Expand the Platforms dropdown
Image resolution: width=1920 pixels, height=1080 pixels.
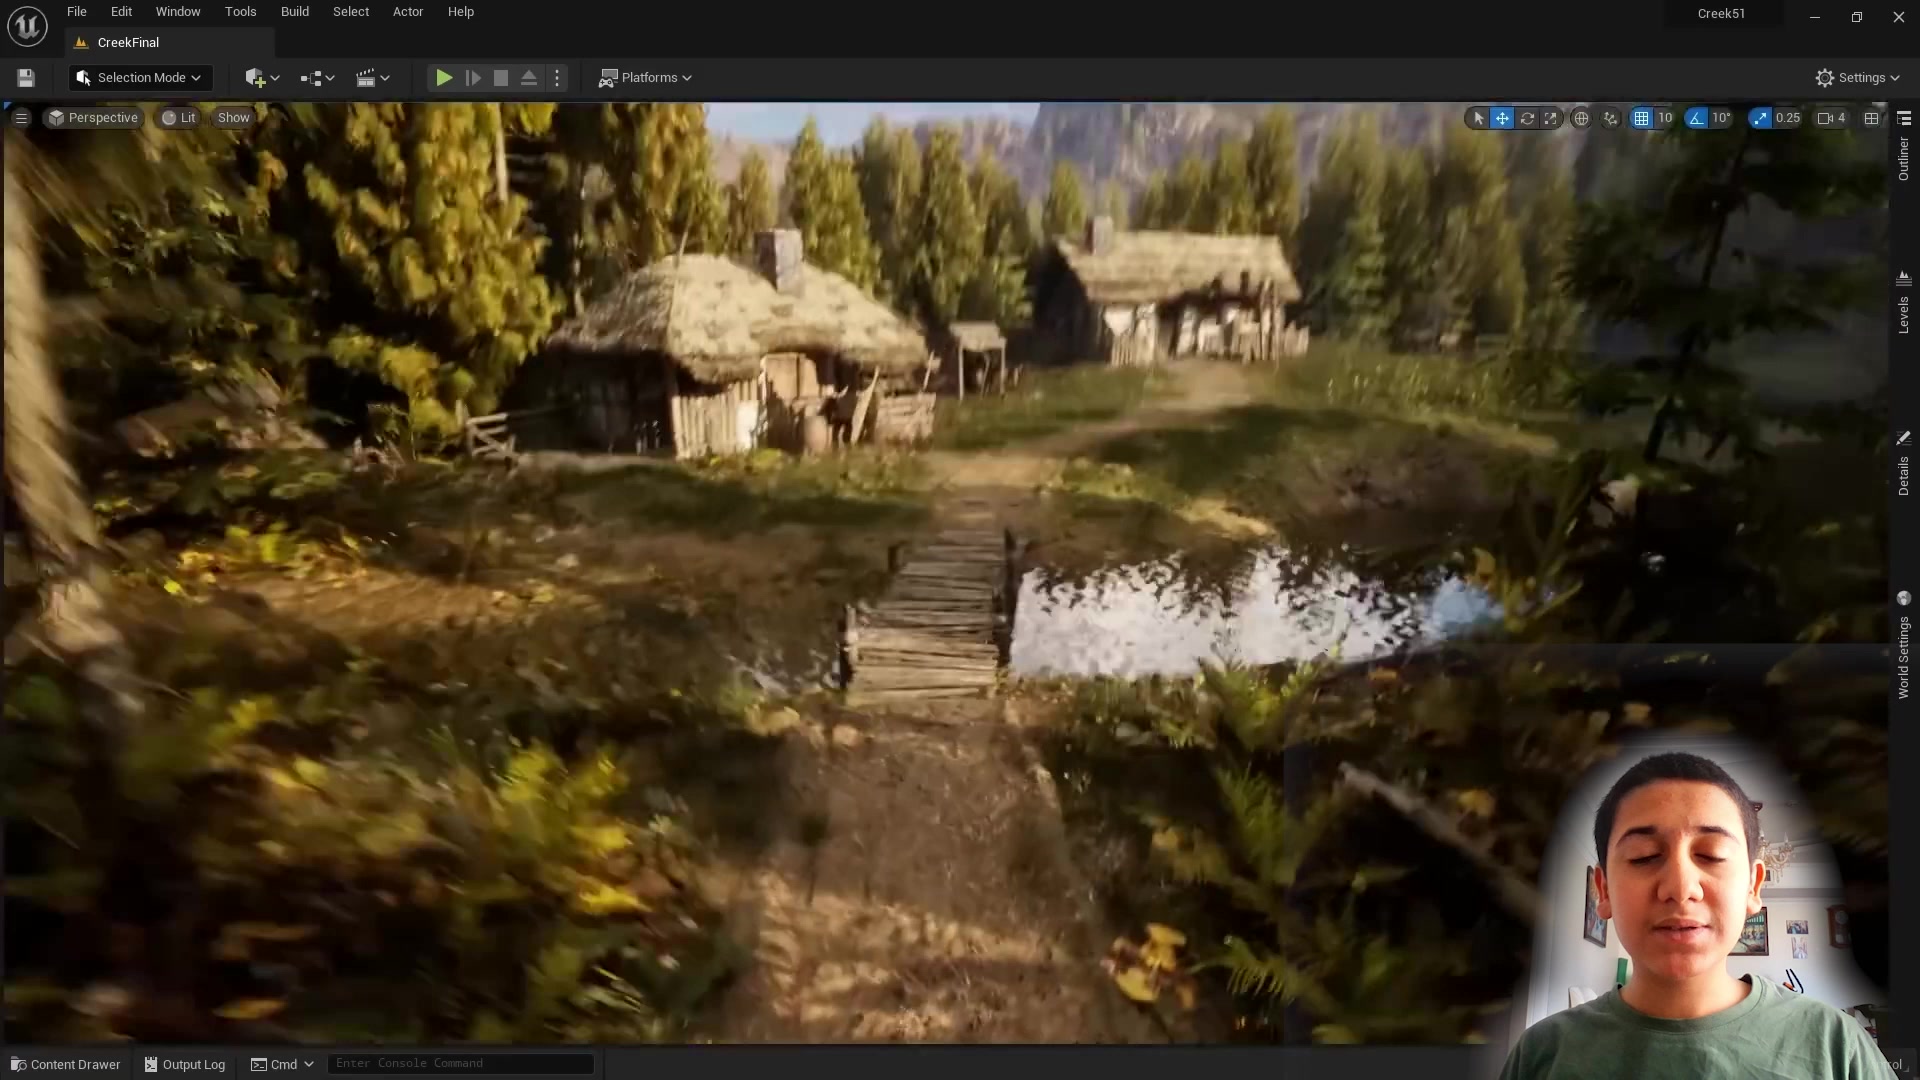tap(646, 78)
